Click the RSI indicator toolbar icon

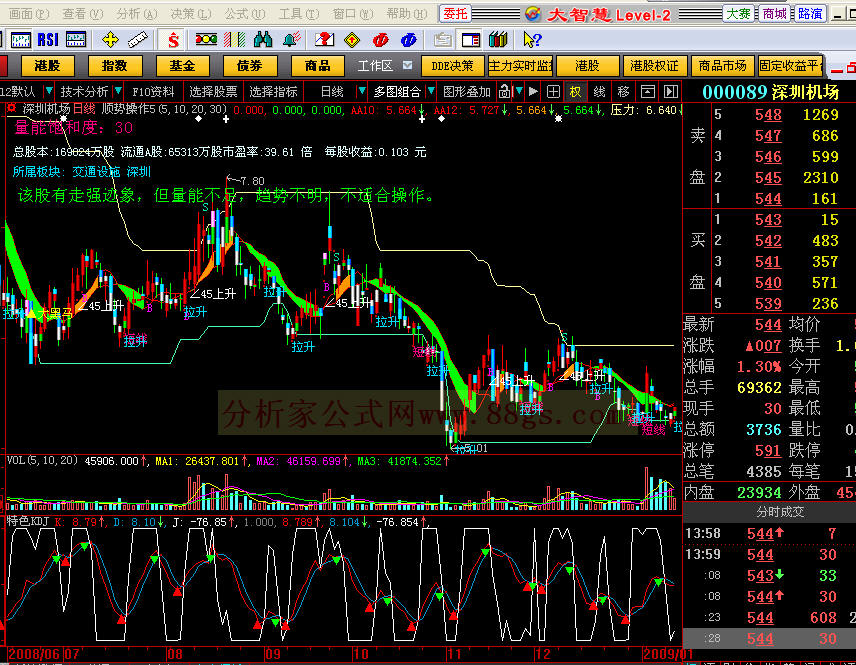coord(47,39)
